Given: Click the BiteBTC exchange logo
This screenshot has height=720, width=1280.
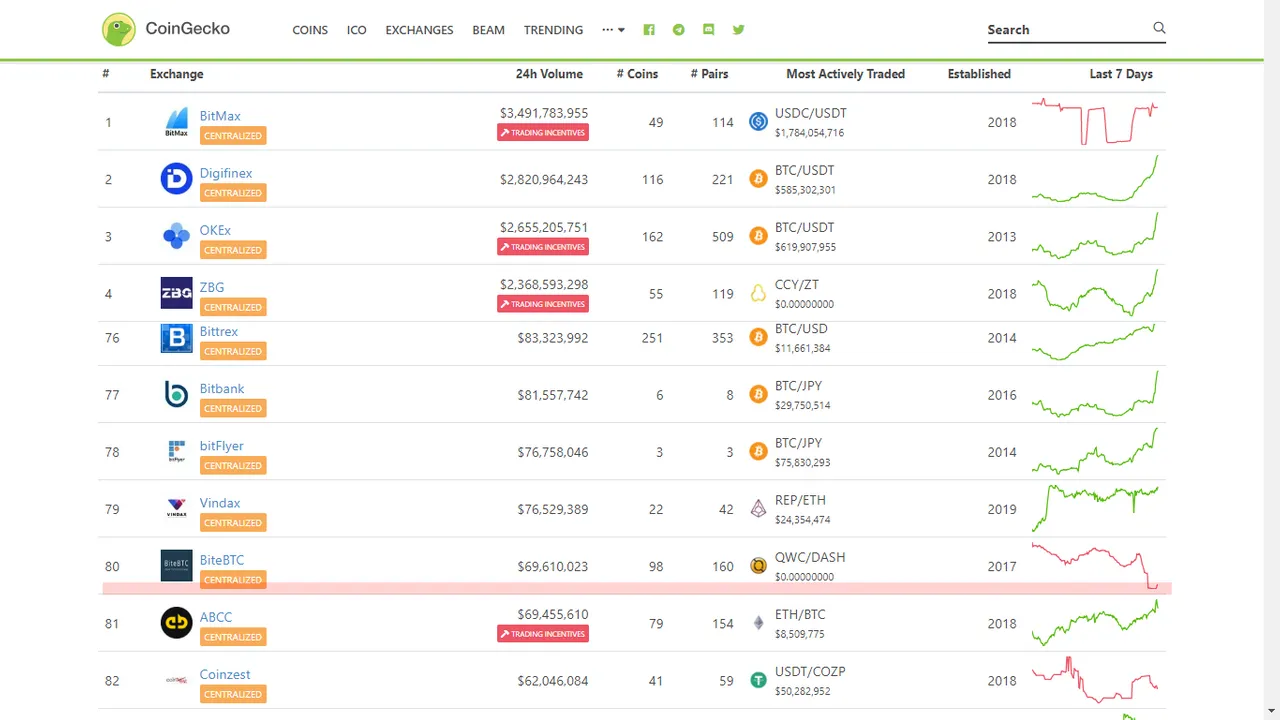Looking at the screenshot, I should tap(177, 566).
